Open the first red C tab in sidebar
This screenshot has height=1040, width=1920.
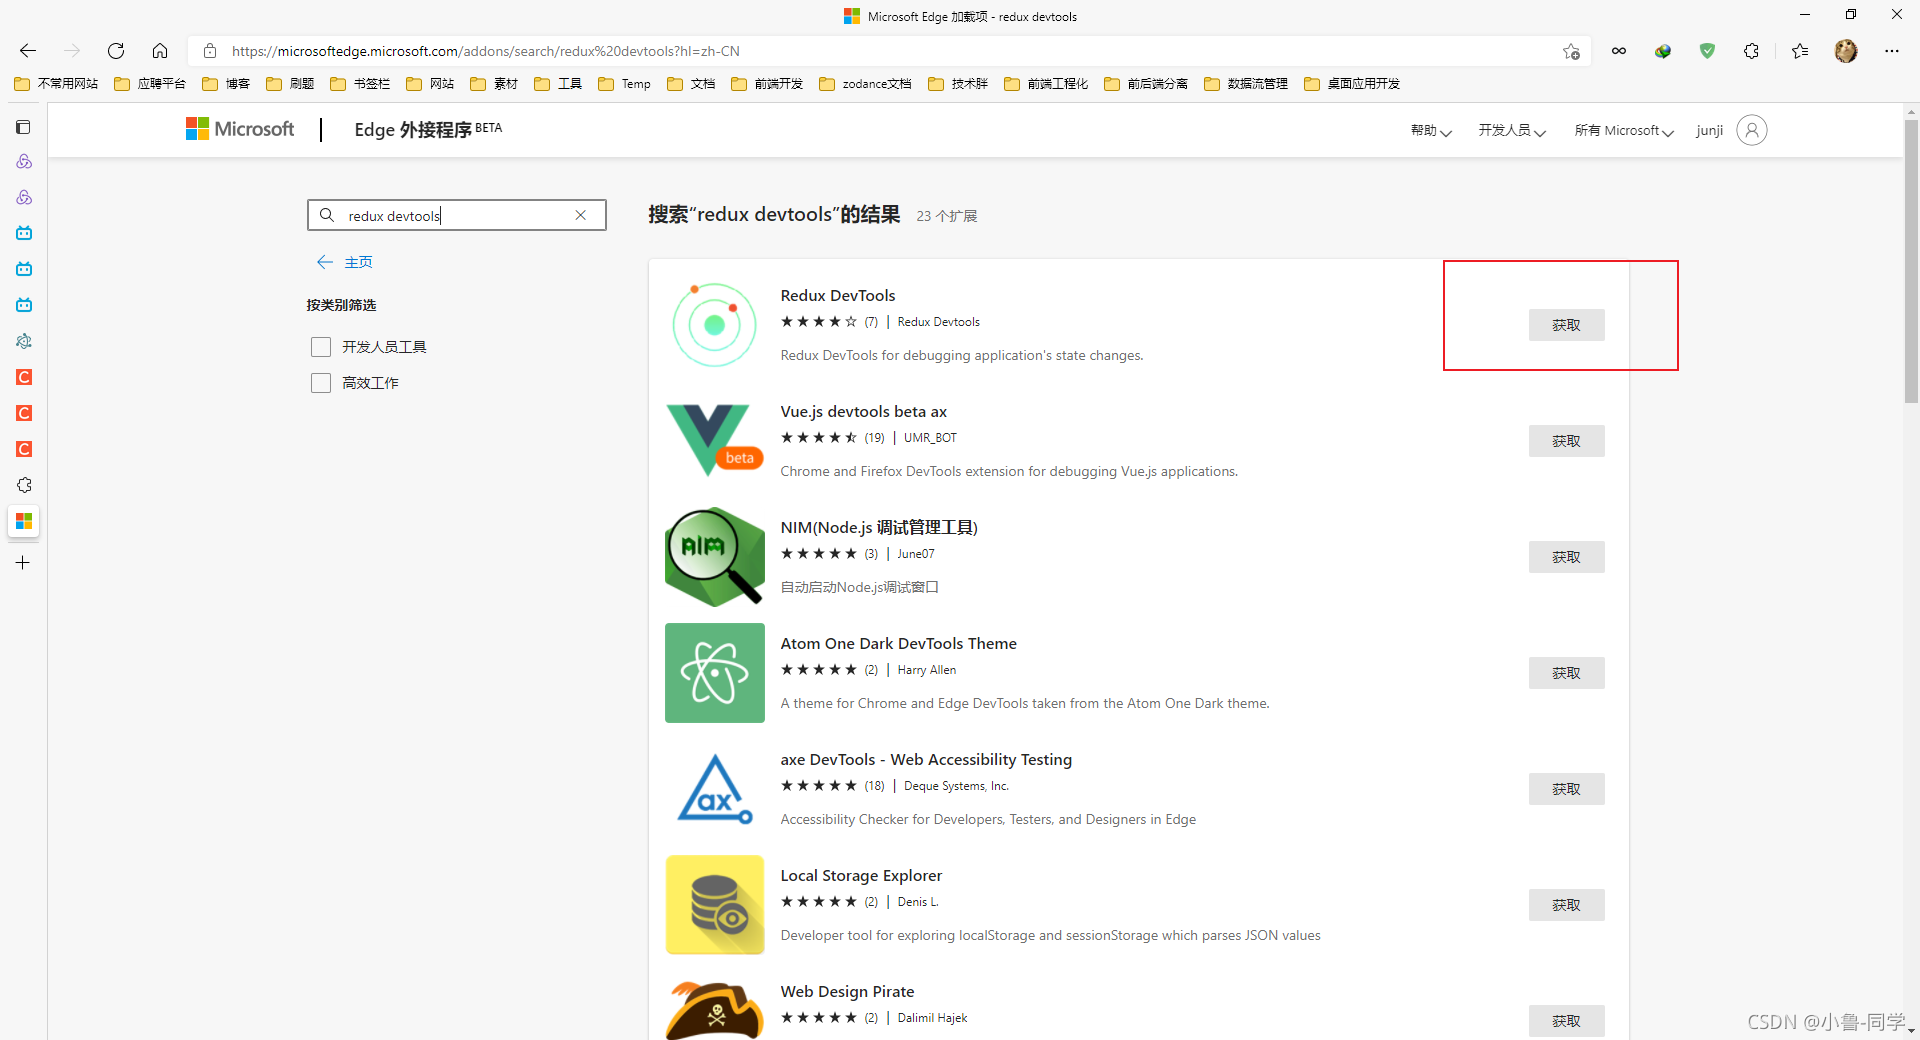tap(24, 377)
